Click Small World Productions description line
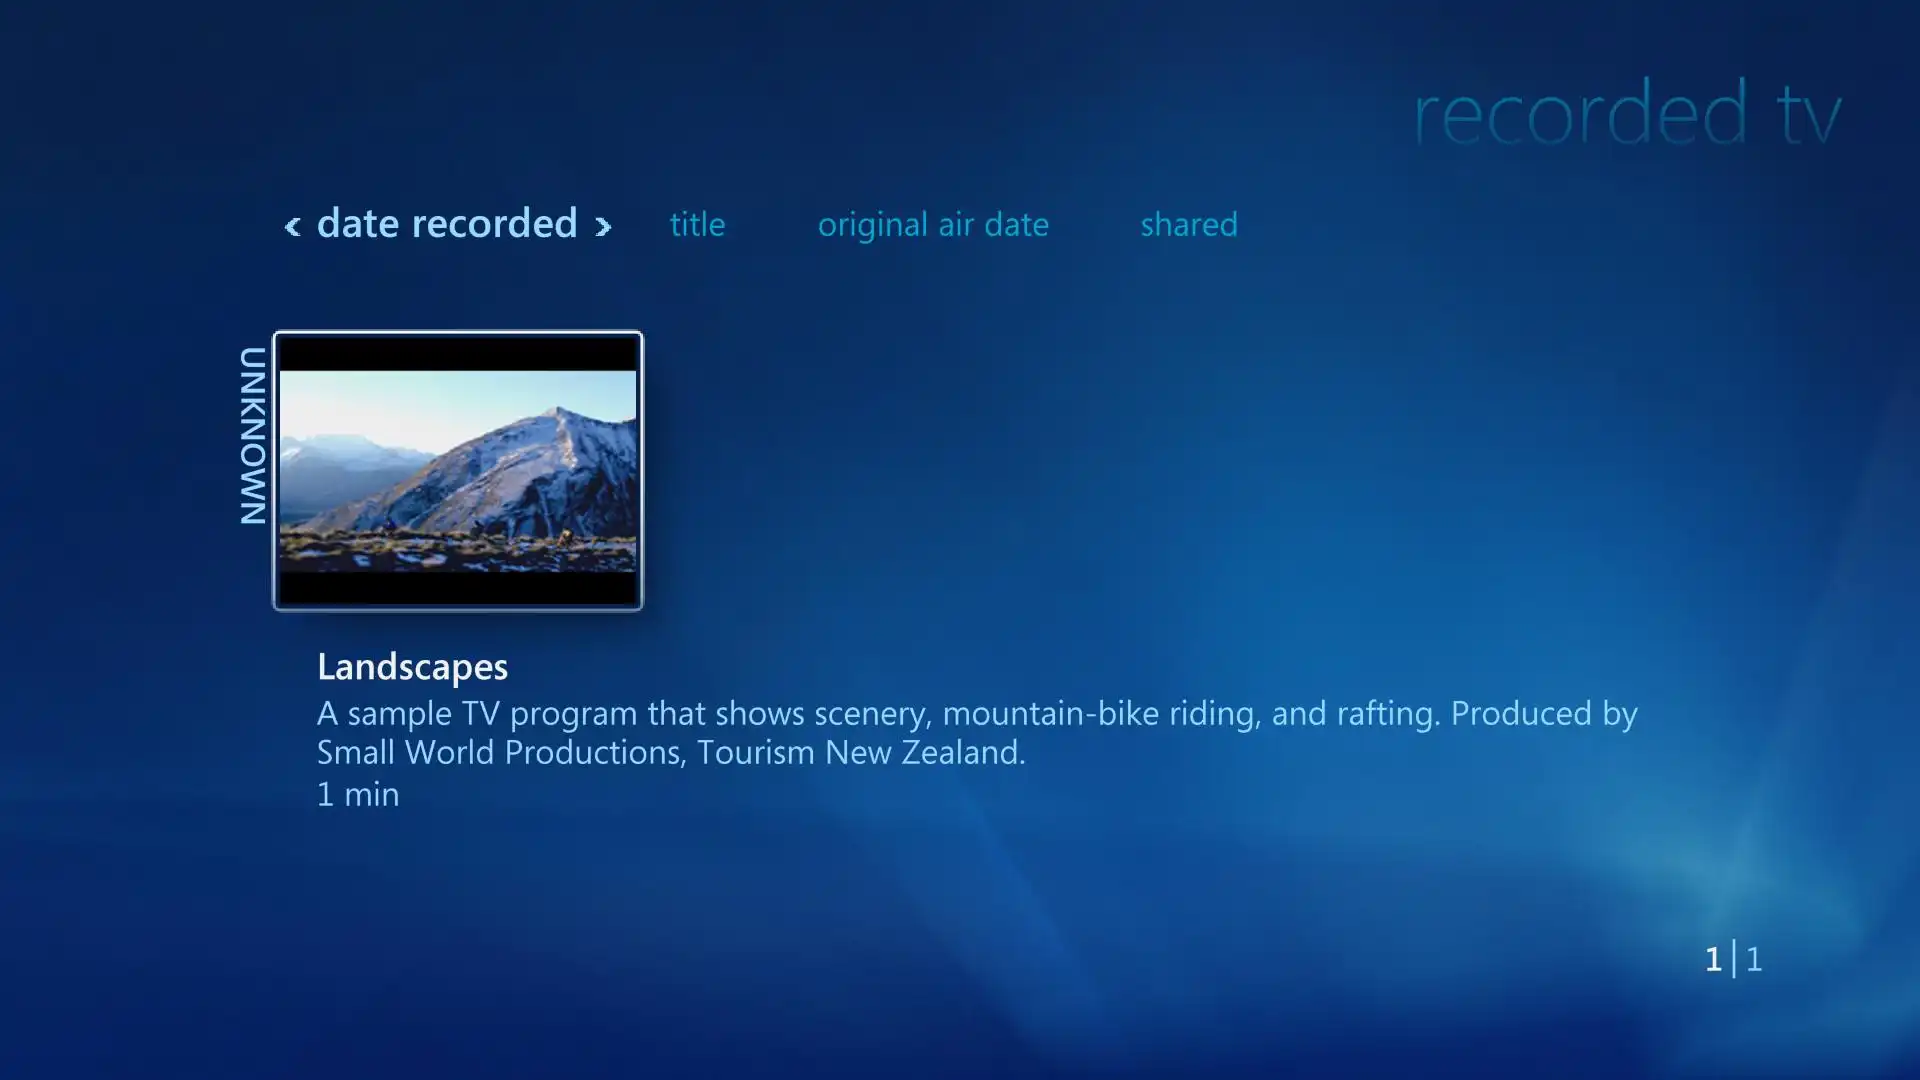This screenshot has width=1920, height=1080. coord(671,753)
